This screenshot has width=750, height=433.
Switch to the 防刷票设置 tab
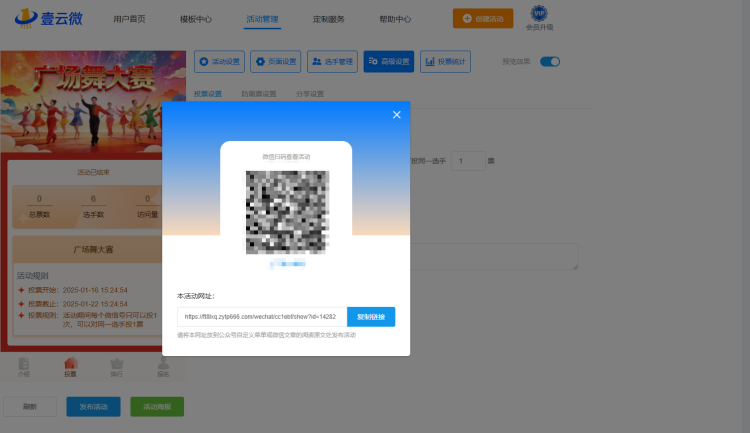coord(259,94)
